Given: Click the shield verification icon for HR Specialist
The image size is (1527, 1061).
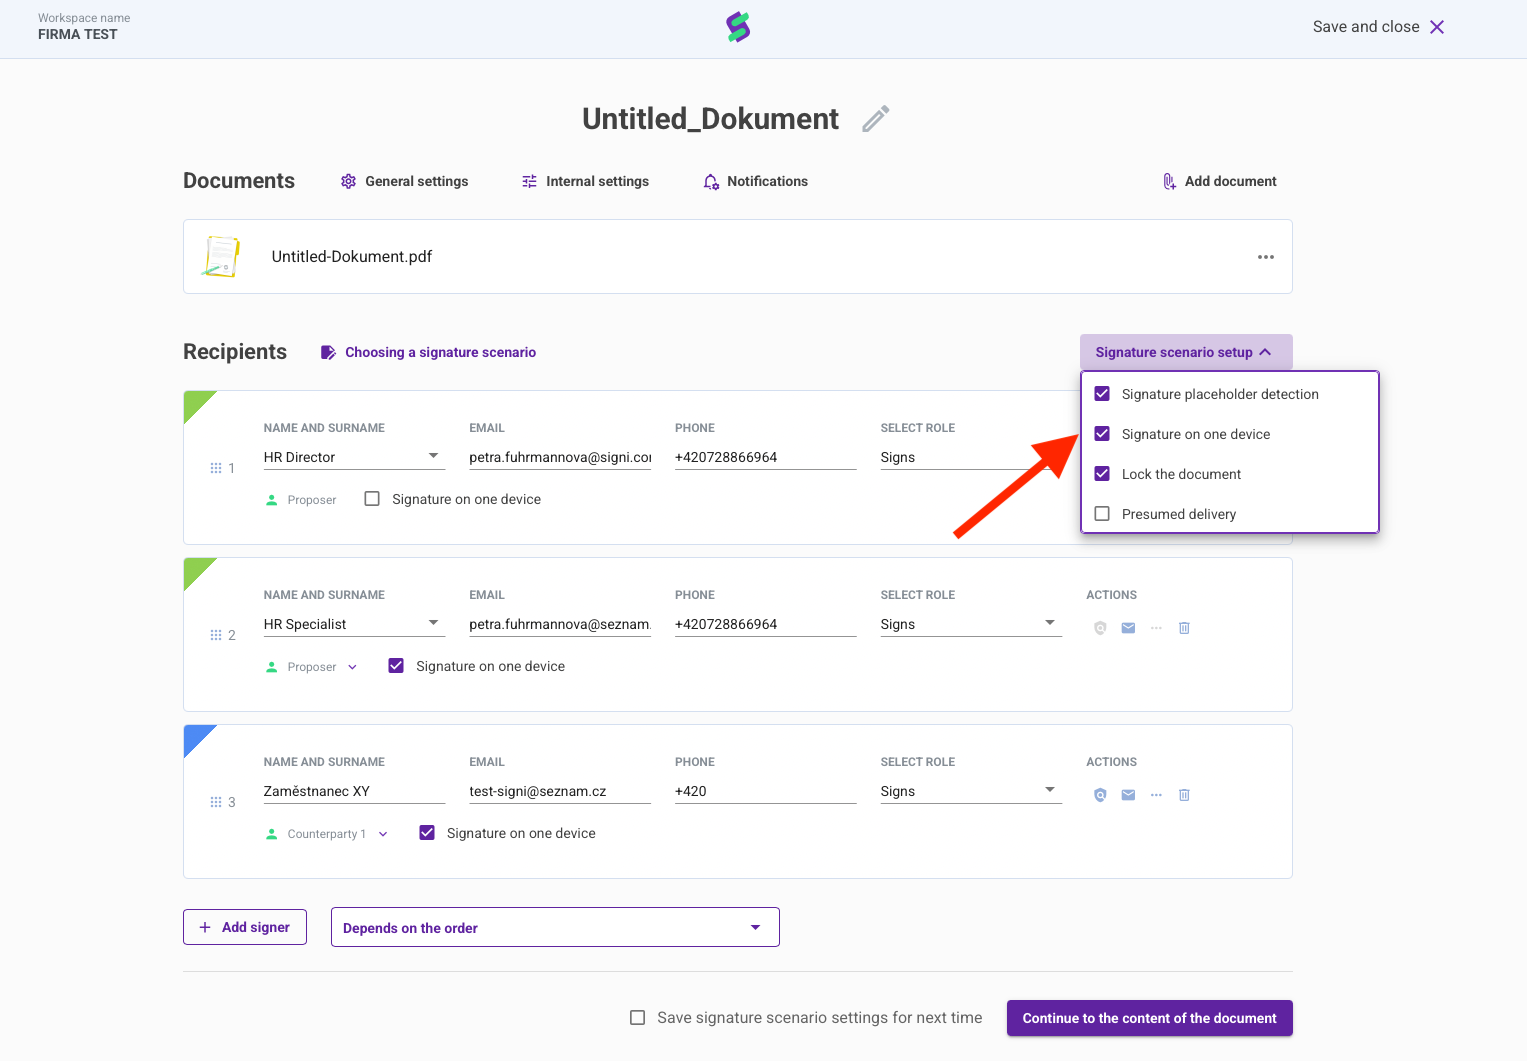Looking at the screenshot, I should pyautogui.click(x=1100, y=628).
